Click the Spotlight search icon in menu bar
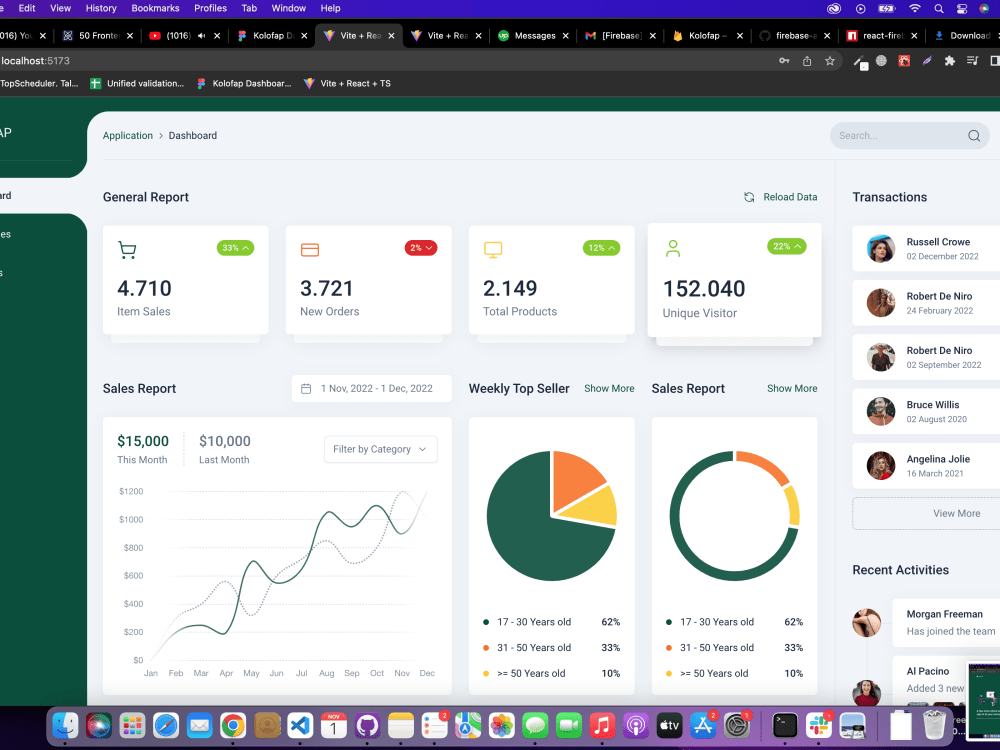 click(939, 8)
